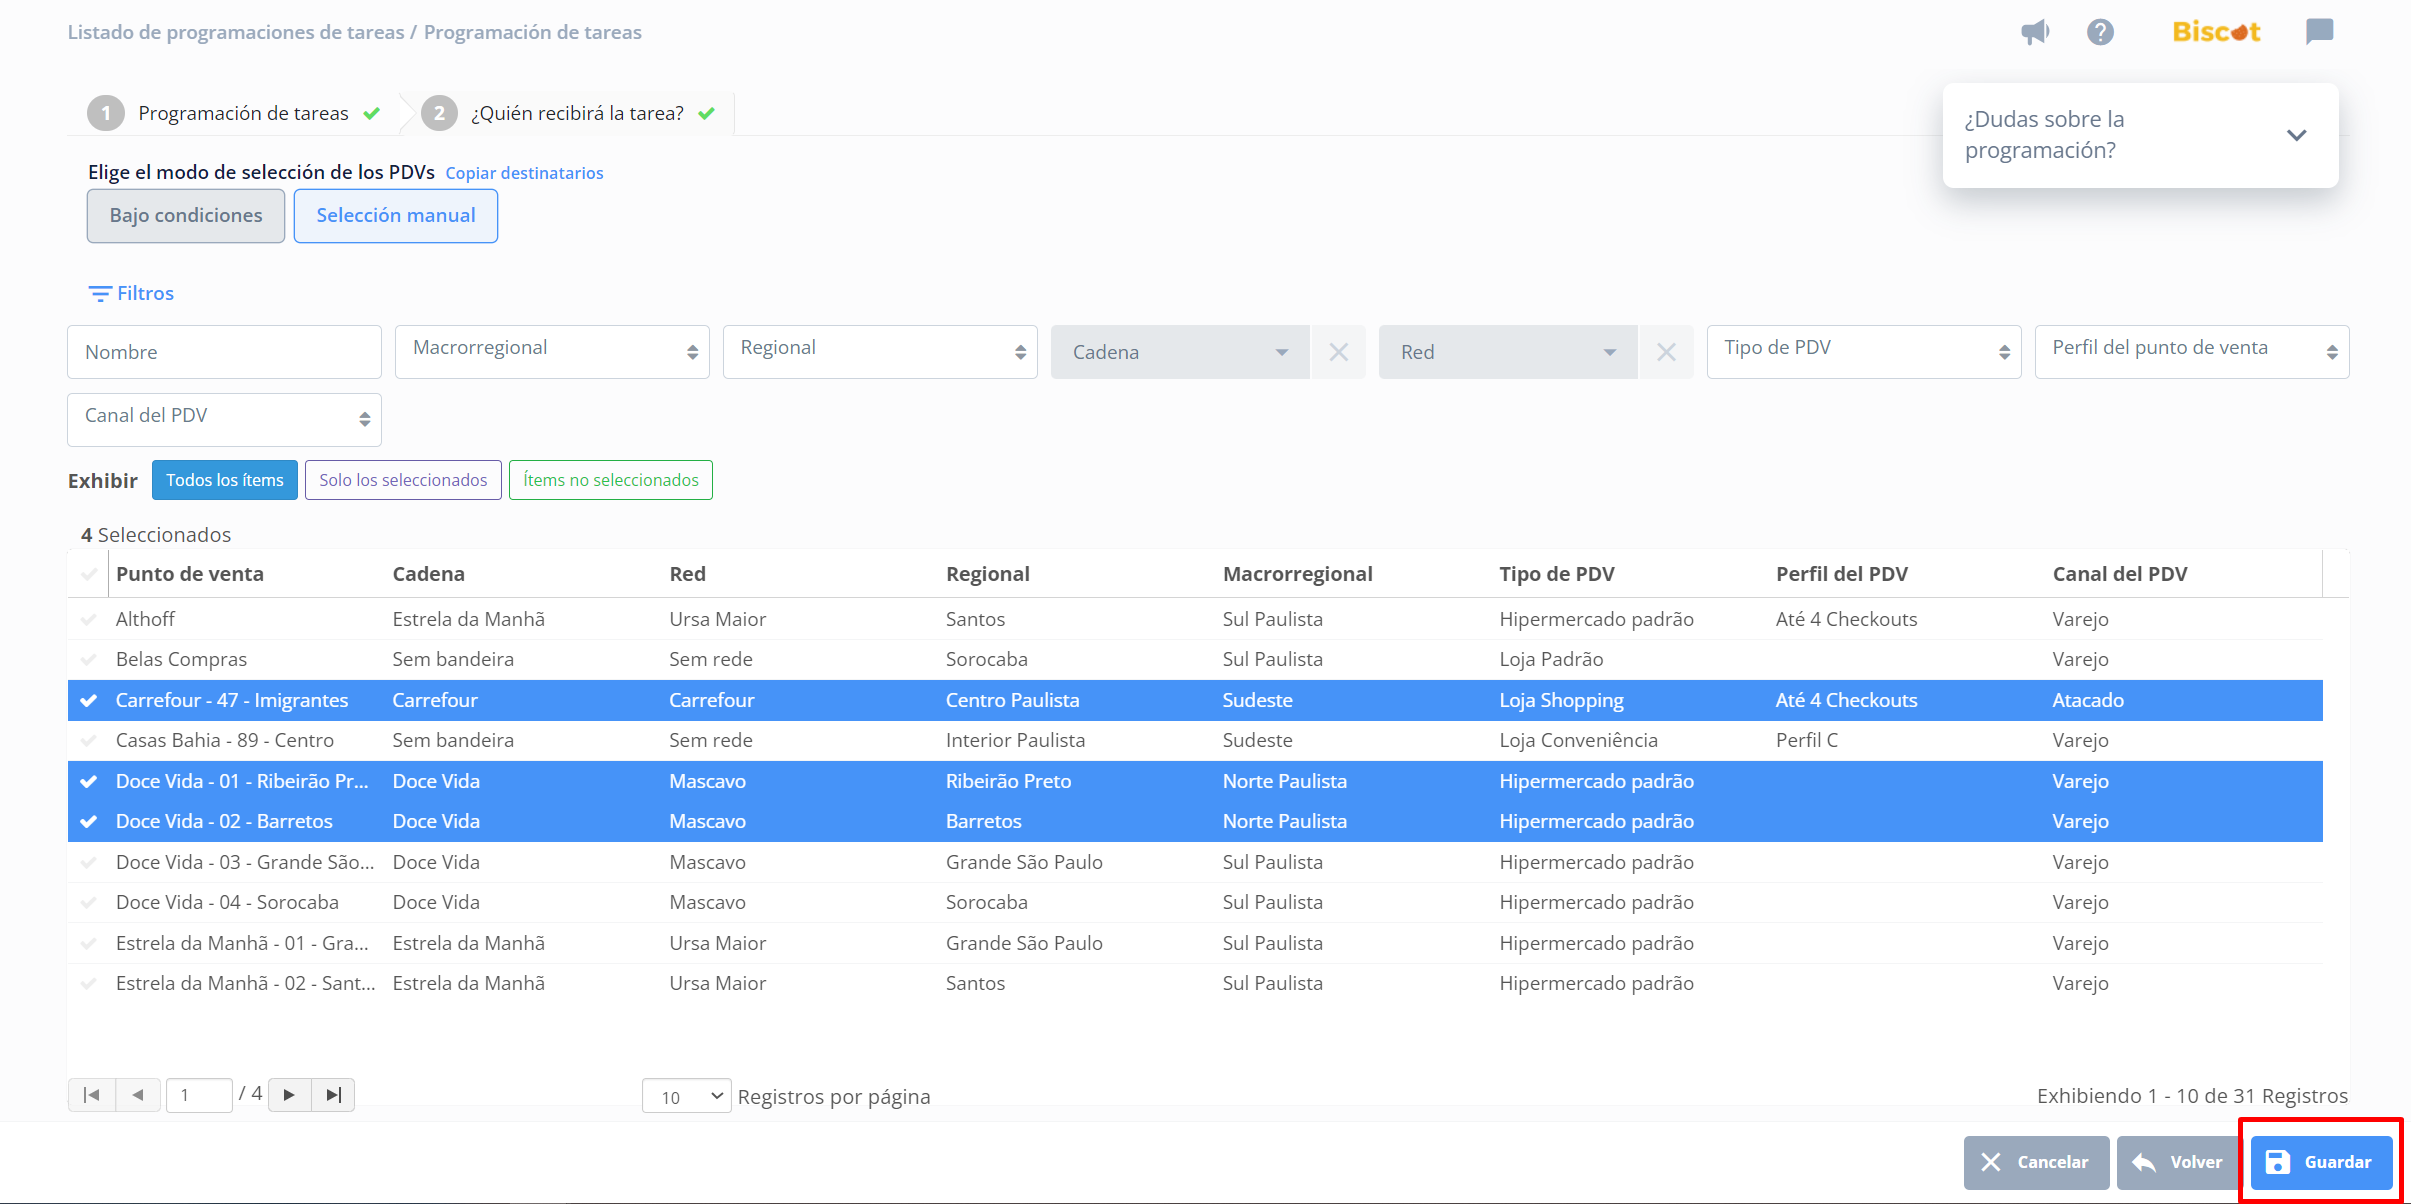Screen dimensions: 2411x1204
Task: Toggle the select-all header checkbox
Action: click(x=89, y=574)
